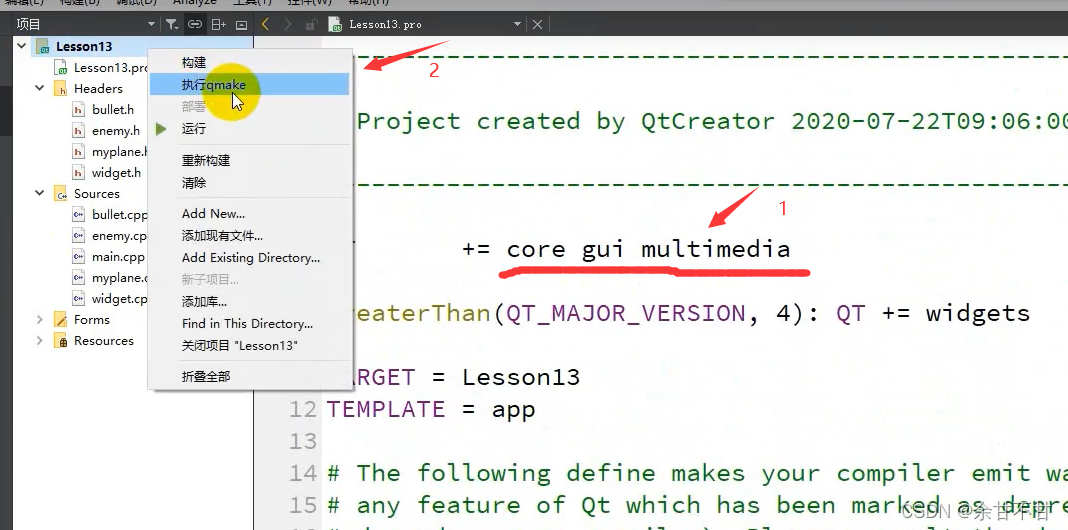Open enemy.cpp source file
This screenshot has height=530, width=1068.
click(x=120, y=236)
